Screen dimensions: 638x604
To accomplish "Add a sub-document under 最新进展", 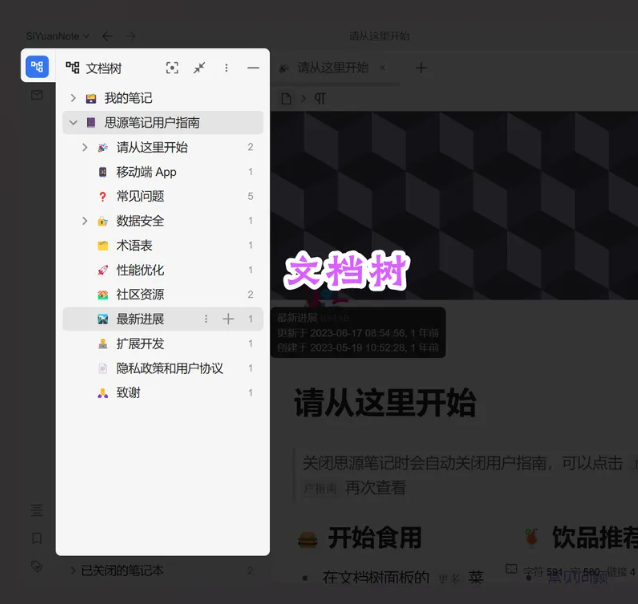I will point(228,319).
